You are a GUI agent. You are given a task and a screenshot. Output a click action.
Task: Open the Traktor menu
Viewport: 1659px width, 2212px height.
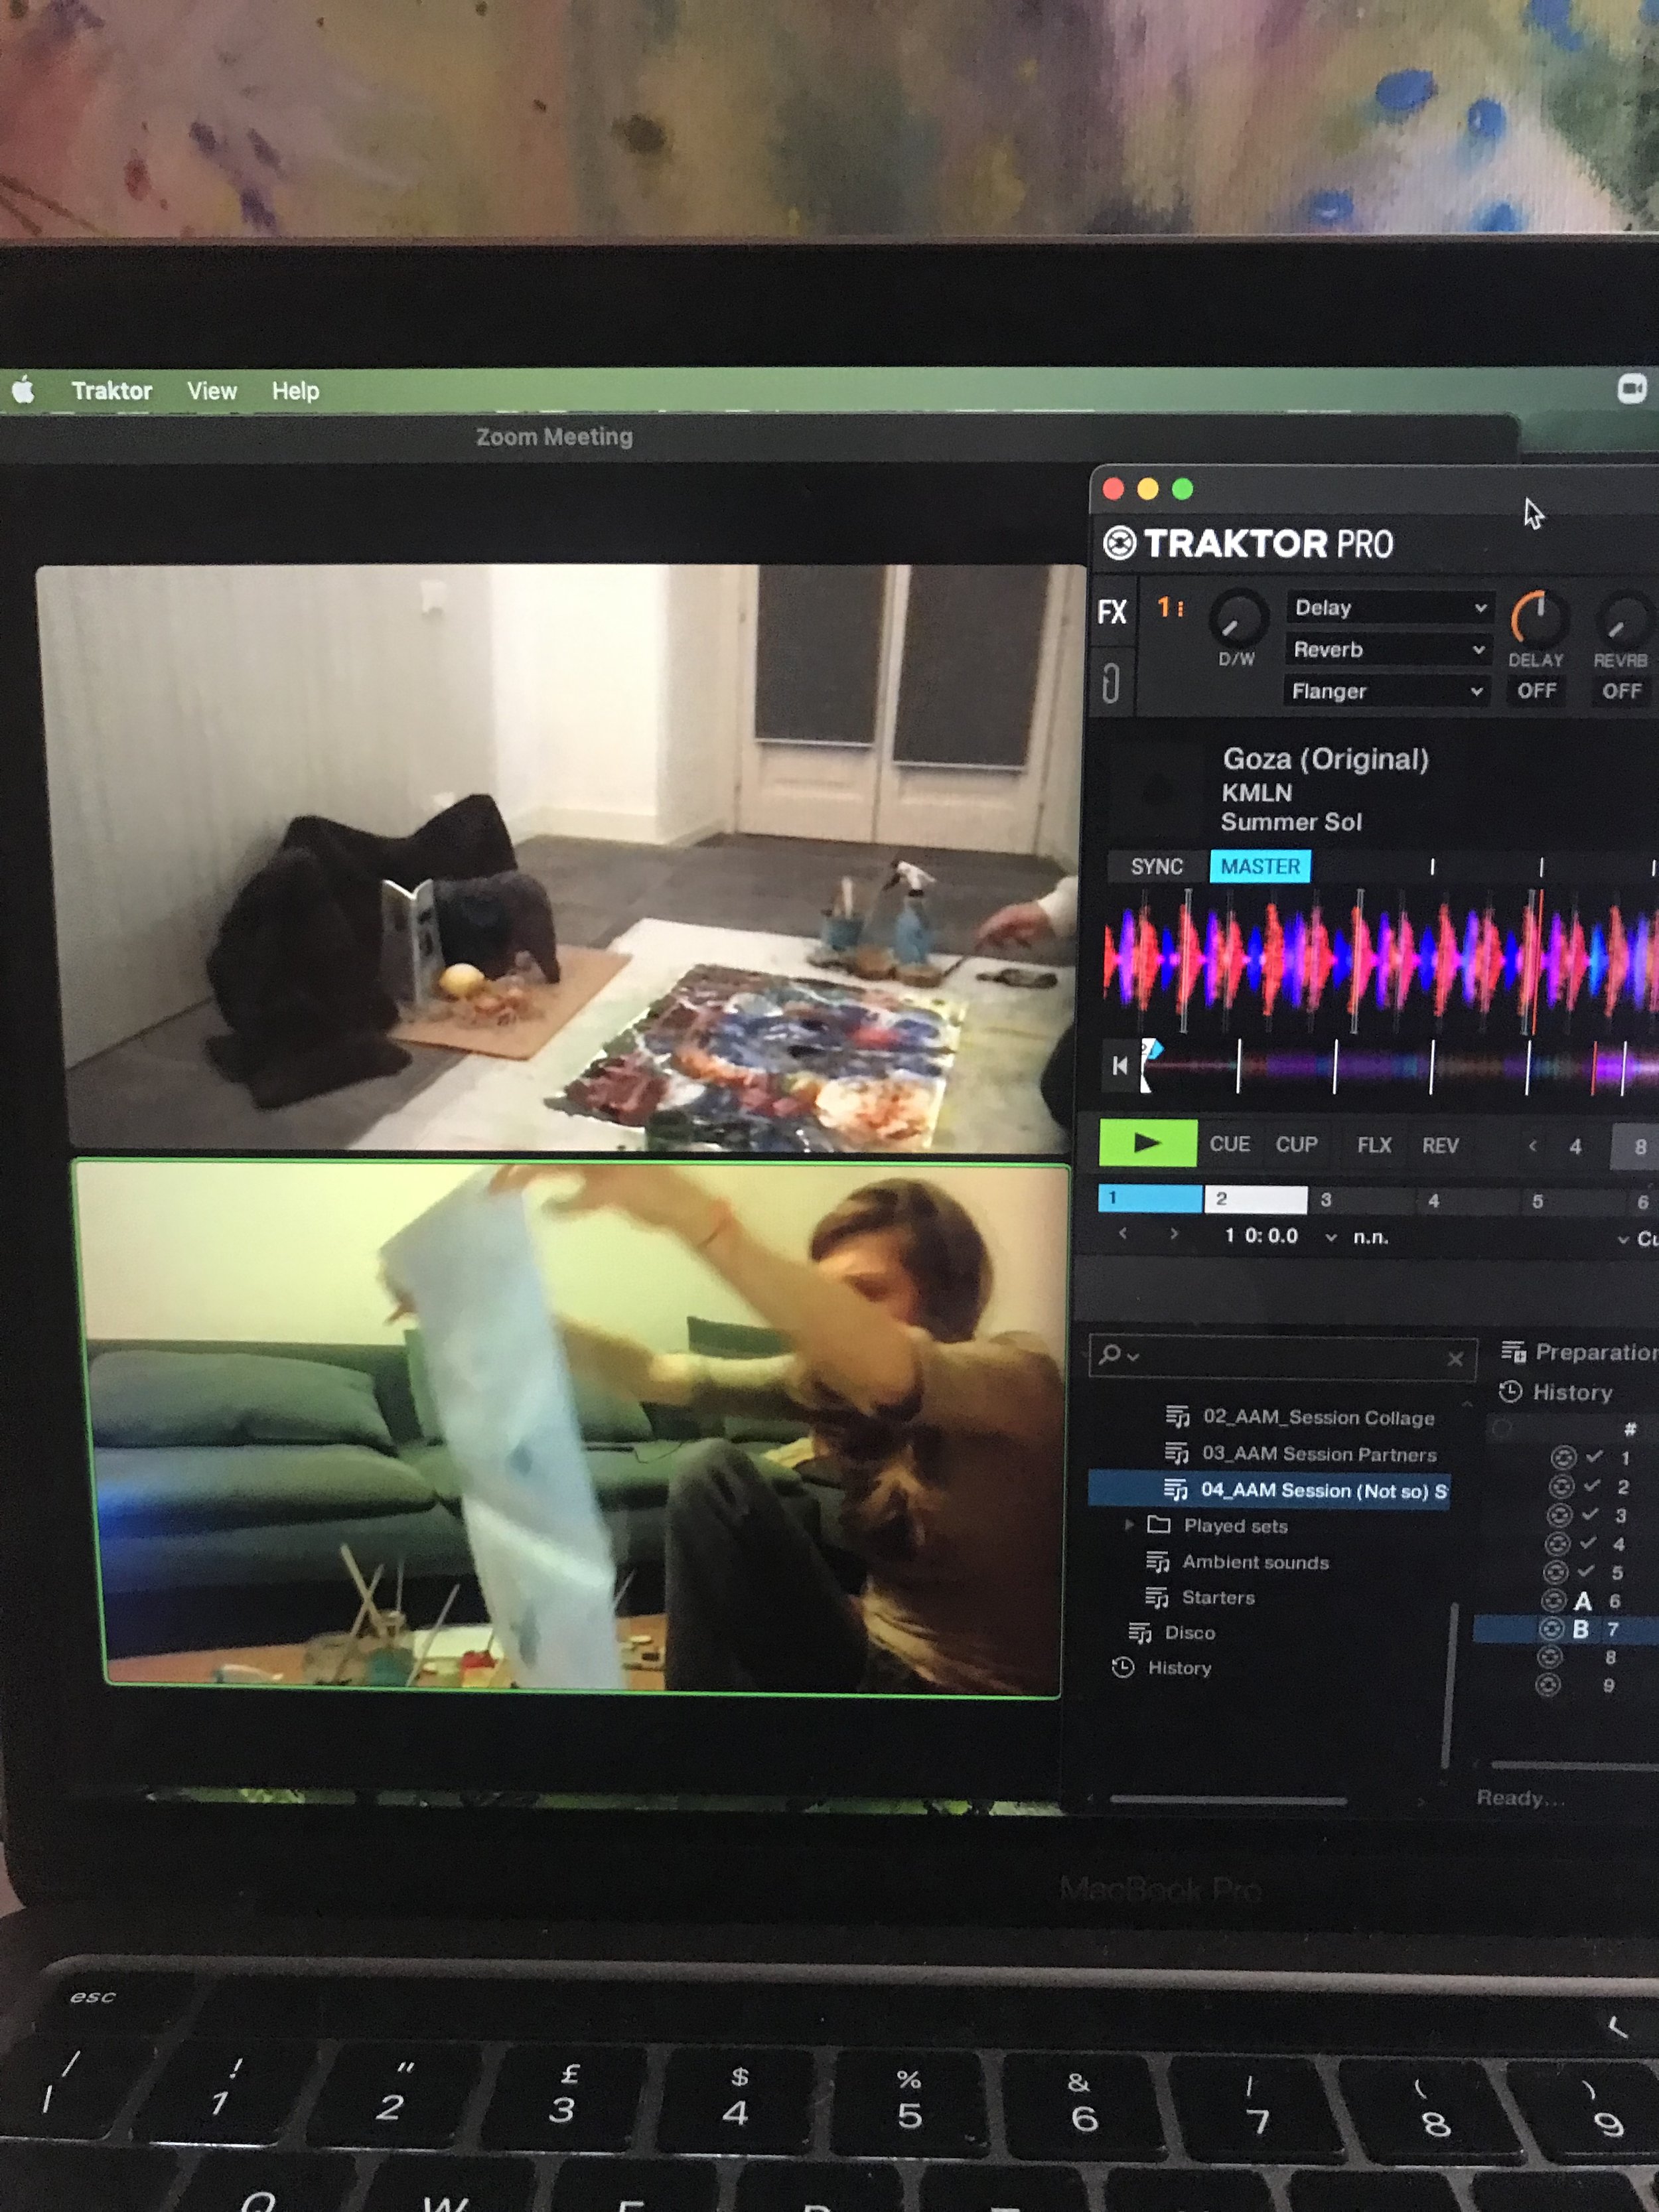pyautogui.click(x=112, y=391)
